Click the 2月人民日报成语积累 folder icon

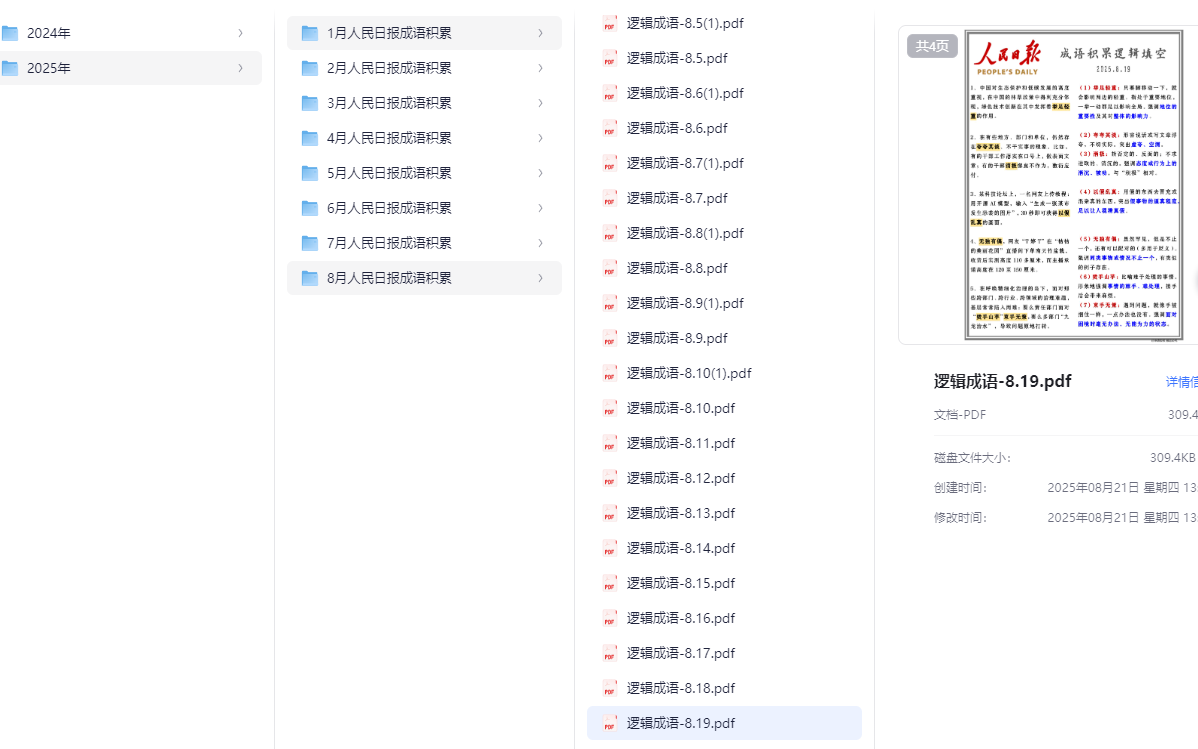pyautogui.click(x=309, y=68)
